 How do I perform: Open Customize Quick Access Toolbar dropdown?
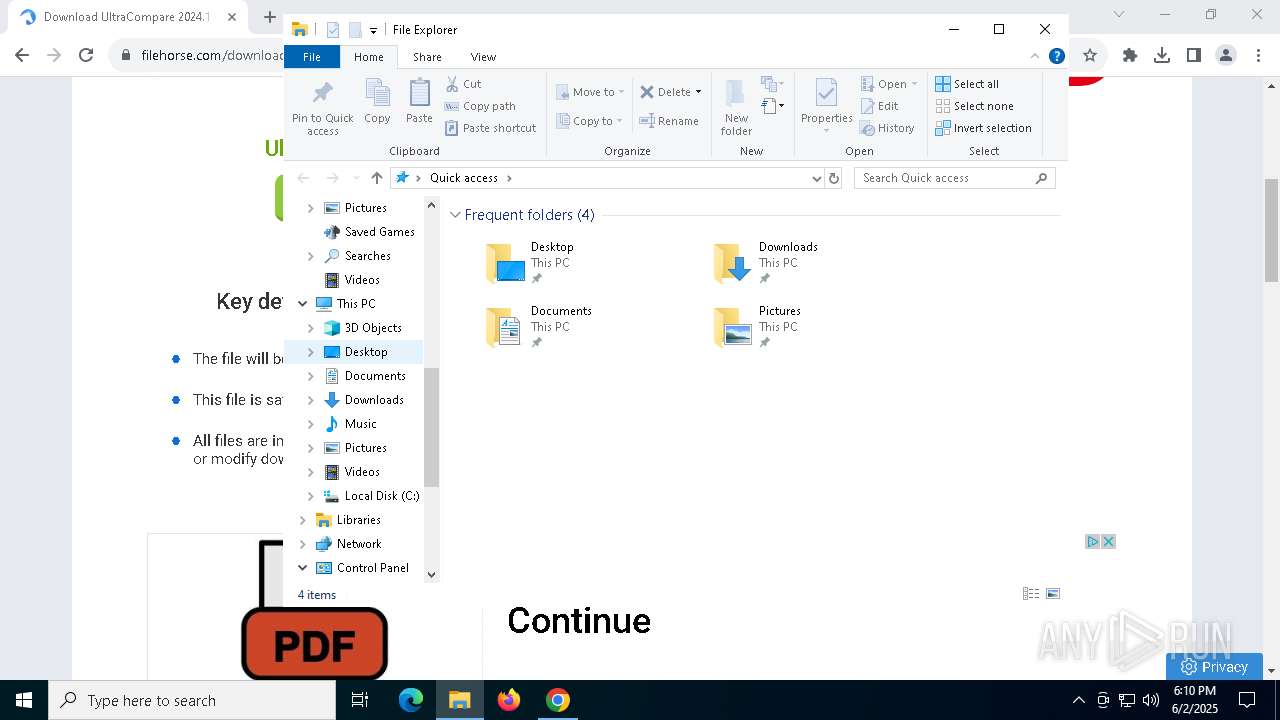(373, 31)
